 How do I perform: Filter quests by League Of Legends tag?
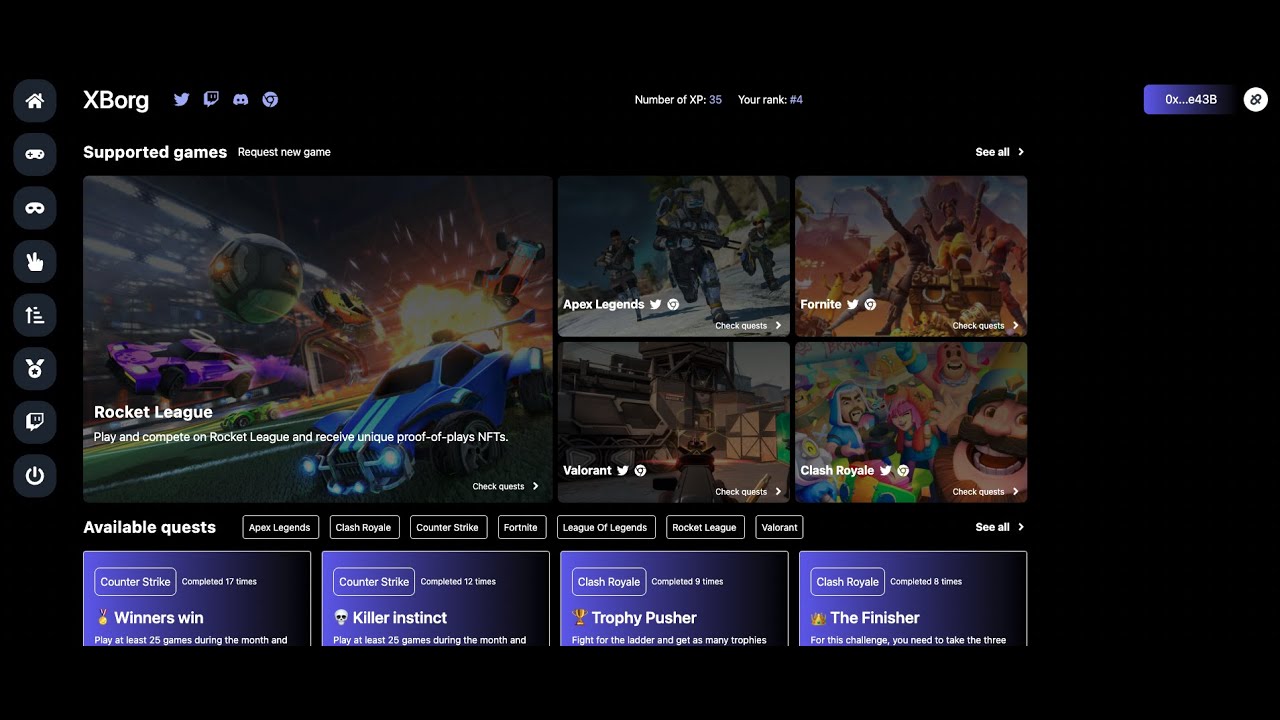(605, 527)
